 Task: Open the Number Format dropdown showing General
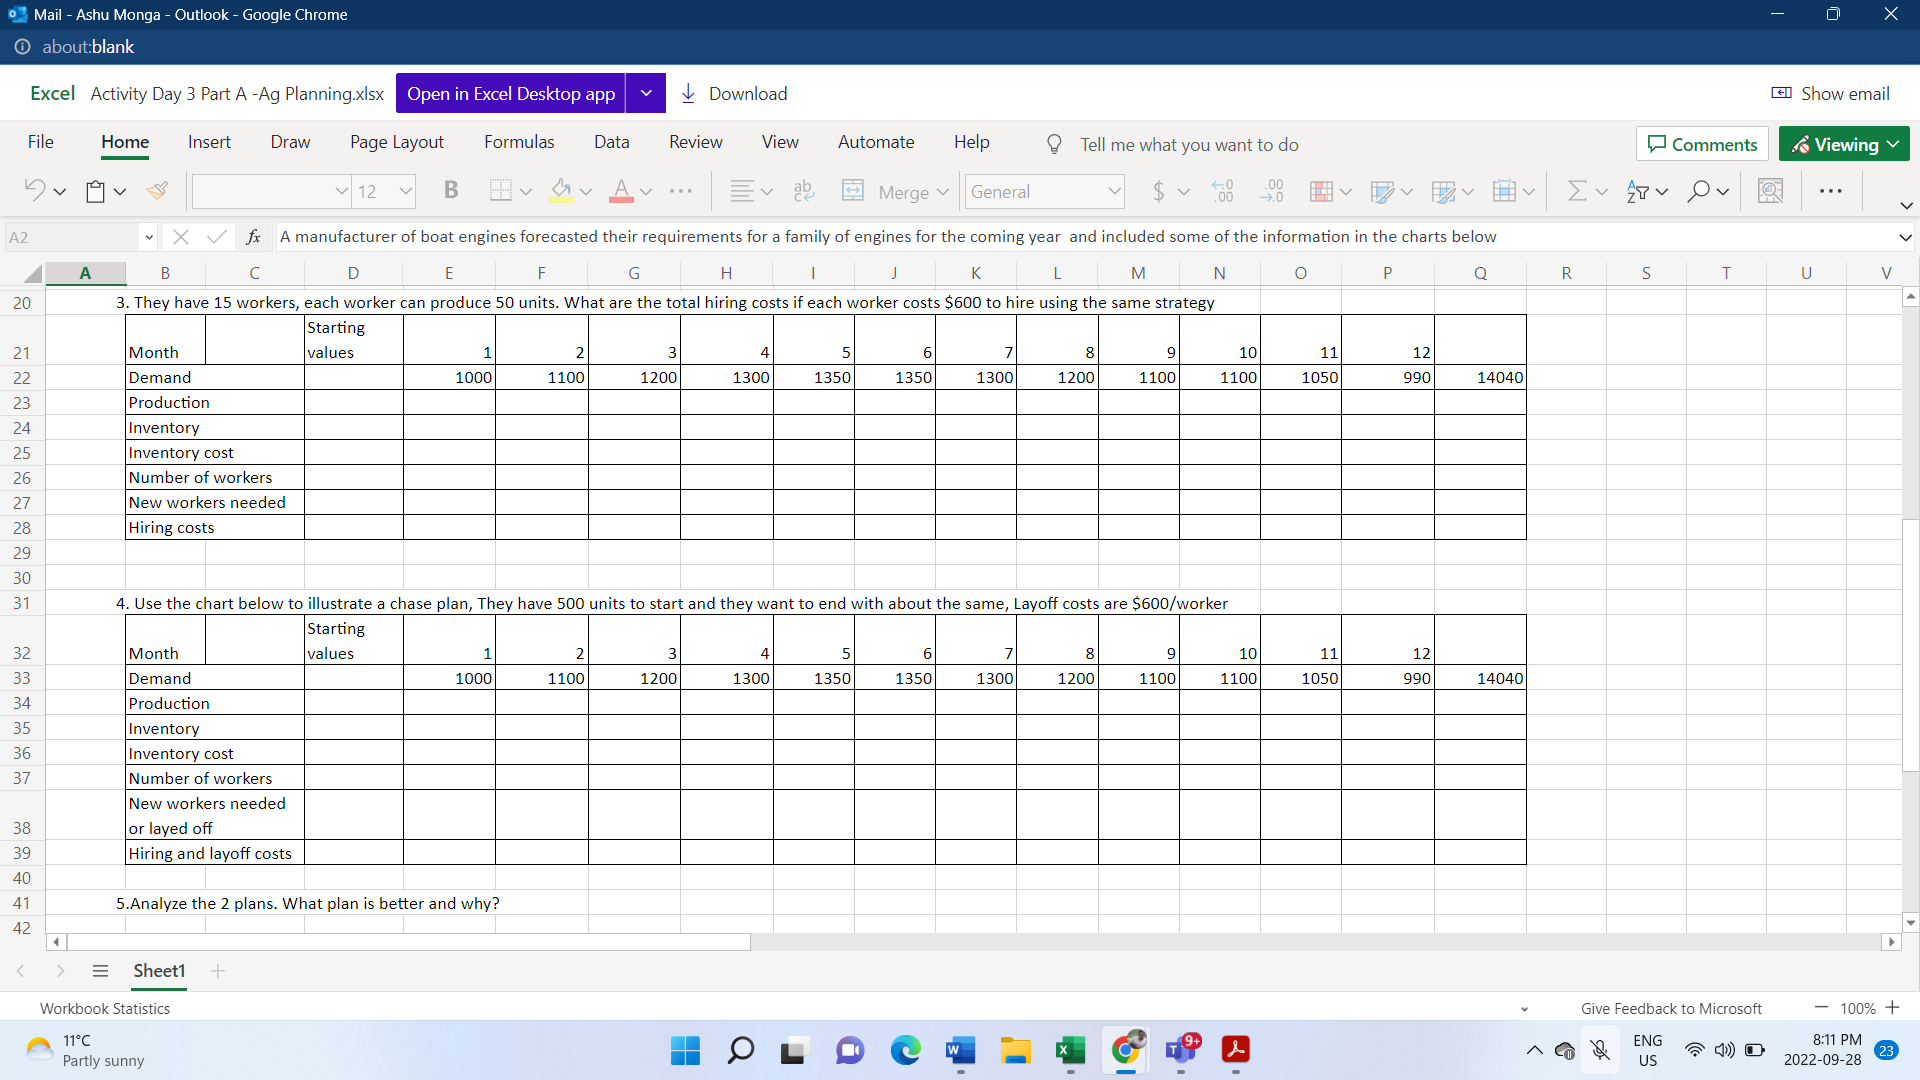1044,191
